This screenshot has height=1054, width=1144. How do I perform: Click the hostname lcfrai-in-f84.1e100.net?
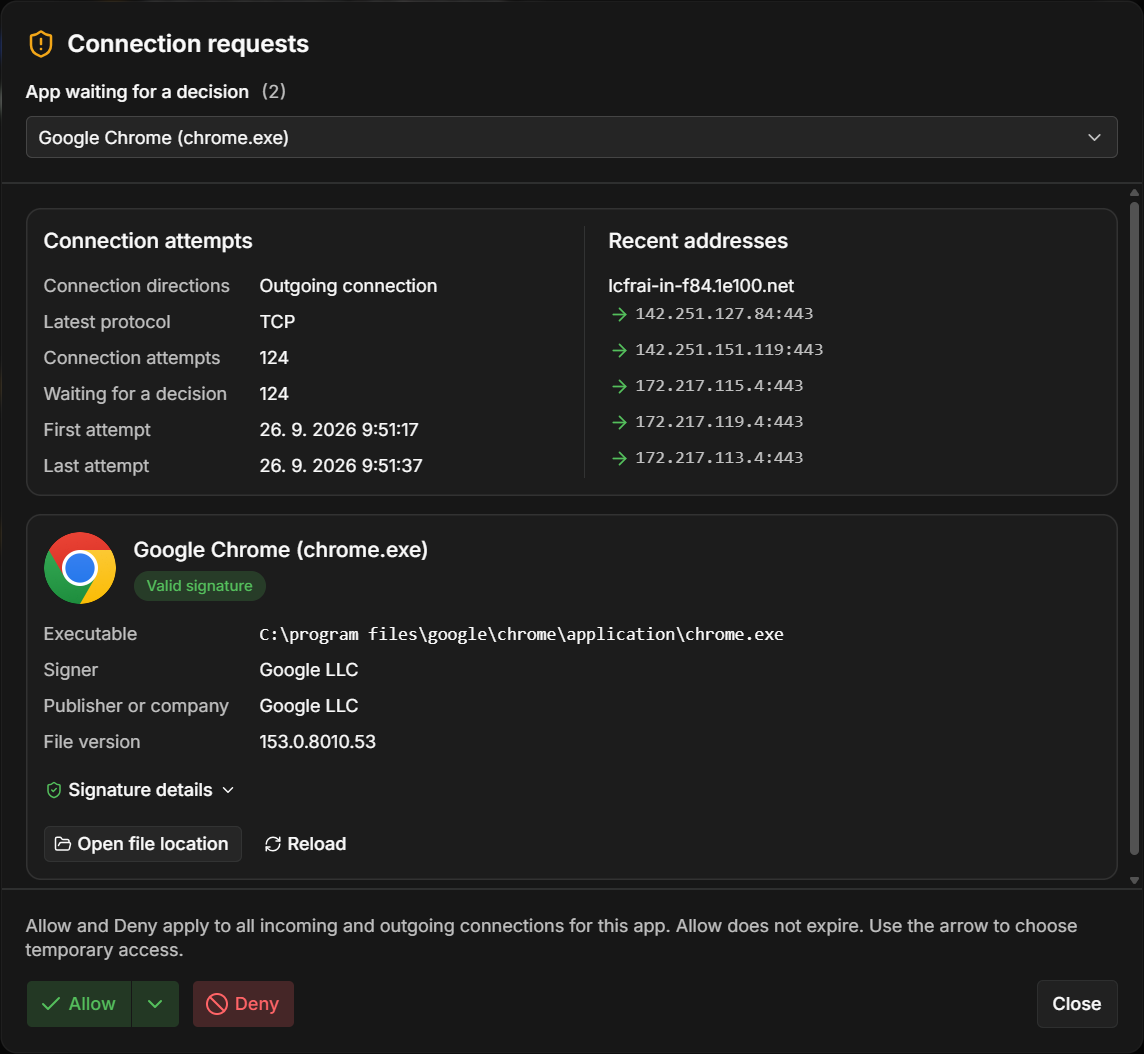tap(701, 285)
